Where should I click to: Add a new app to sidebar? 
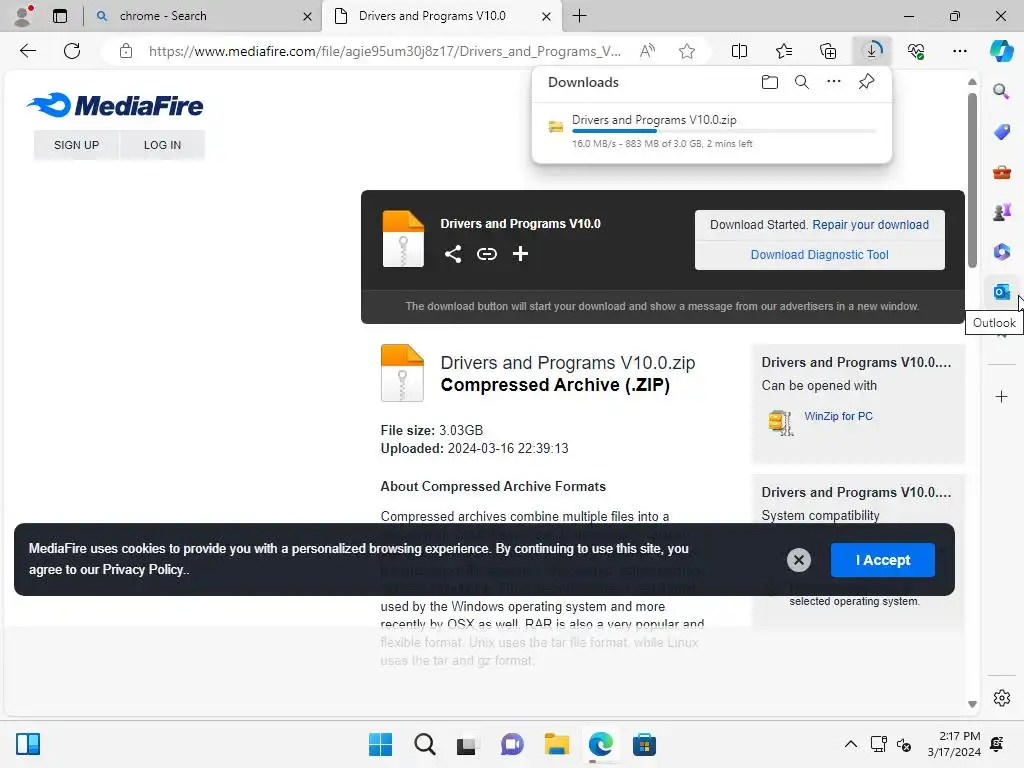1001,397
